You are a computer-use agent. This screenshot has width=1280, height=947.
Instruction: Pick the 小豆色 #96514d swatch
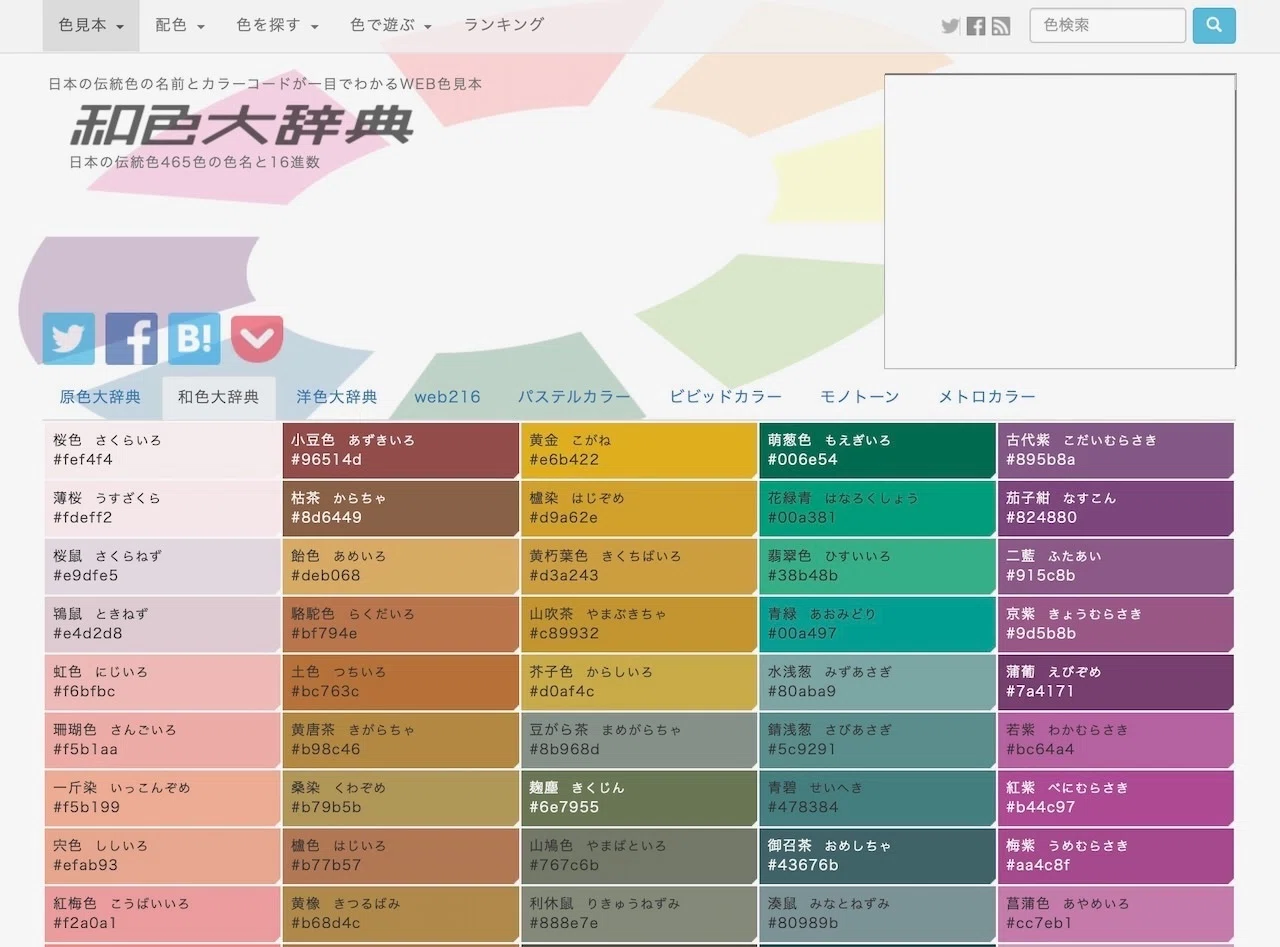[400, 450]
